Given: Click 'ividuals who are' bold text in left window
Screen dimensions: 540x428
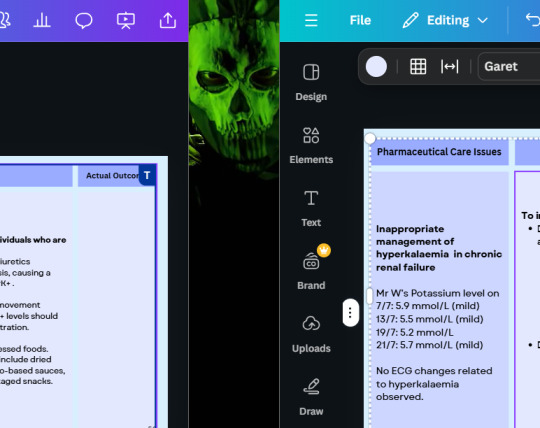Looking at the screenshot, I should tap(33, 240).
